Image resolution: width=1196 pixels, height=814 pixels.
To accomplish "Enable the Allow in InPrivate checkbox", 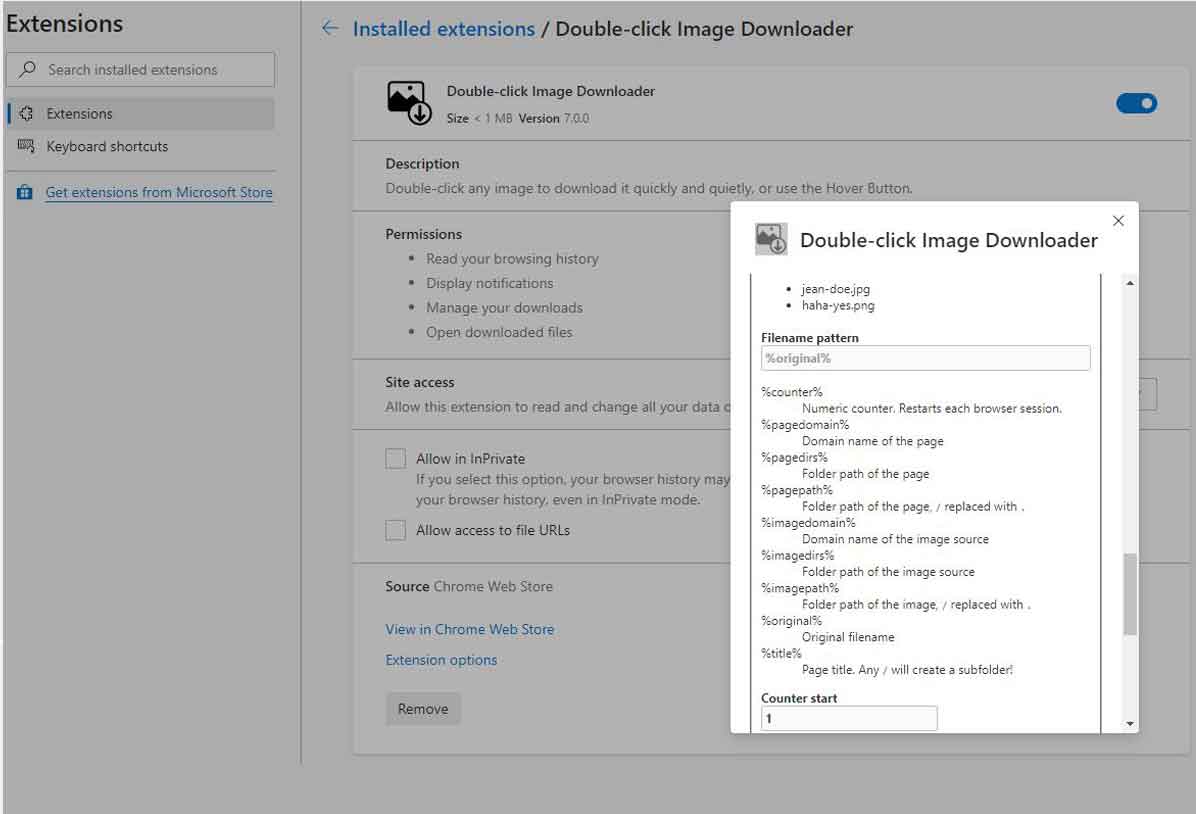I will click(396, 459).
